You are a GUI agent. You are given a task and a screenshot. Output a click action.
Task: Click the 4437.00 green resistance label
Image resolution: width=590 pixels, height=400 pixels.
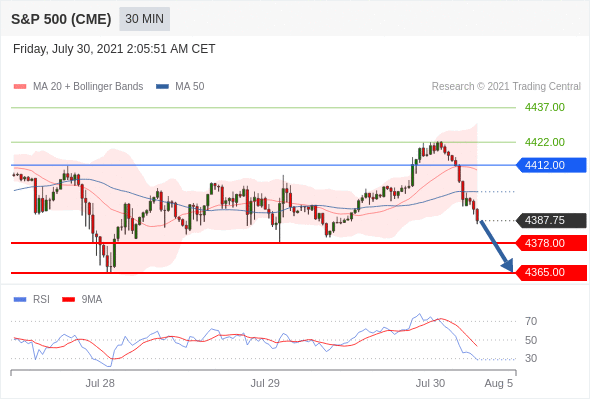pos(545,107)
